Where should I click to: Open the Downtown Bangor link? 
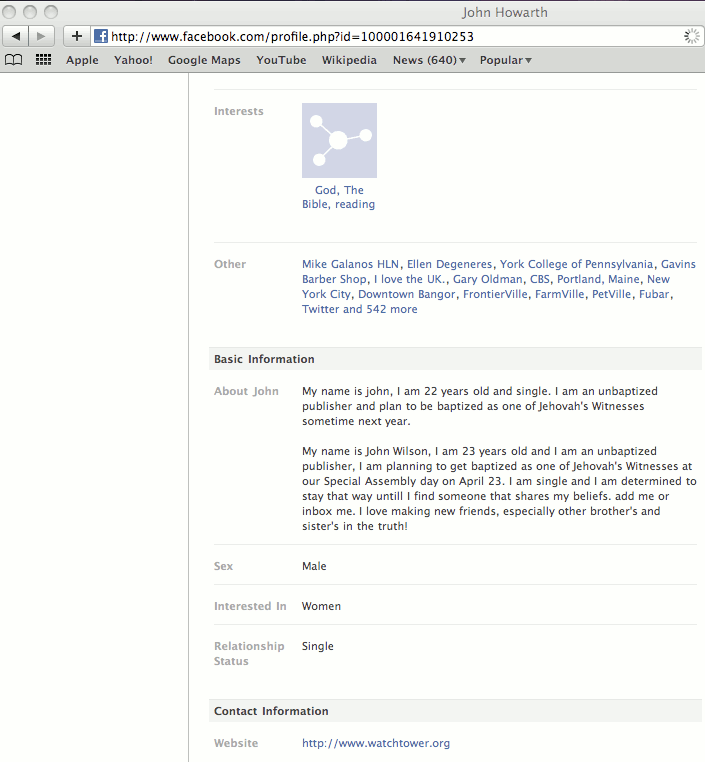pos(407,294)
